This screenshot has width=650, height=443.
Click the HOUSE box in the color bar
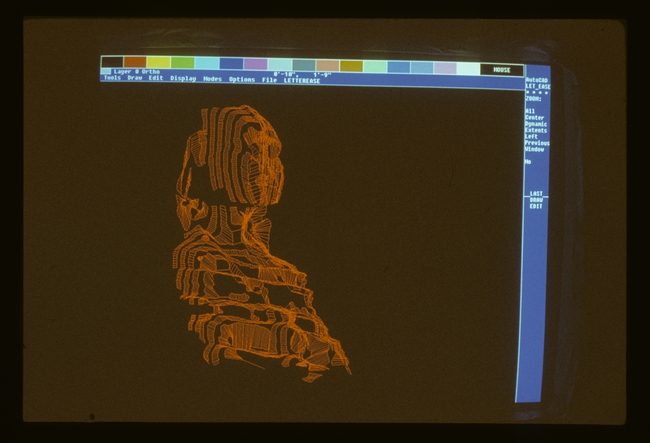pyautogui.click(x=501, y=70)
